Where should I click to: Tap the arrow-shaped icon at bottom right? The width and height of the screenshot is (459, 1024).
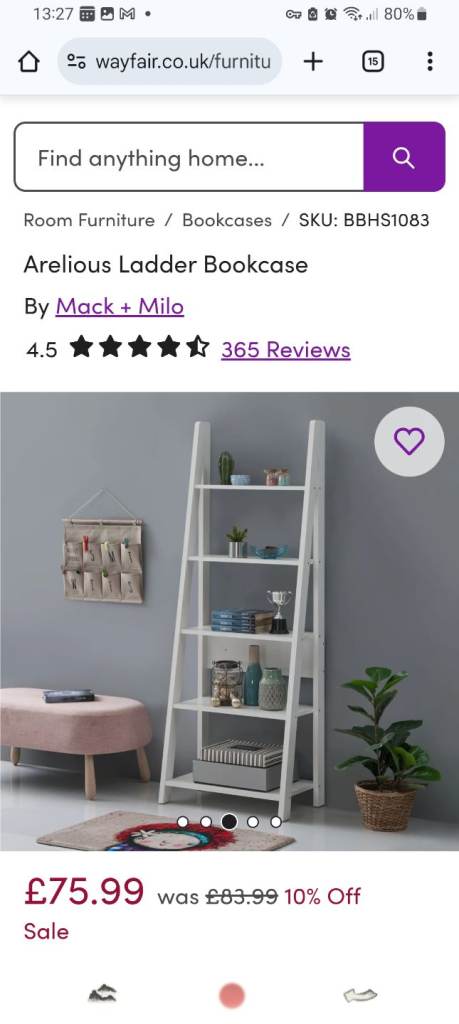360,995
